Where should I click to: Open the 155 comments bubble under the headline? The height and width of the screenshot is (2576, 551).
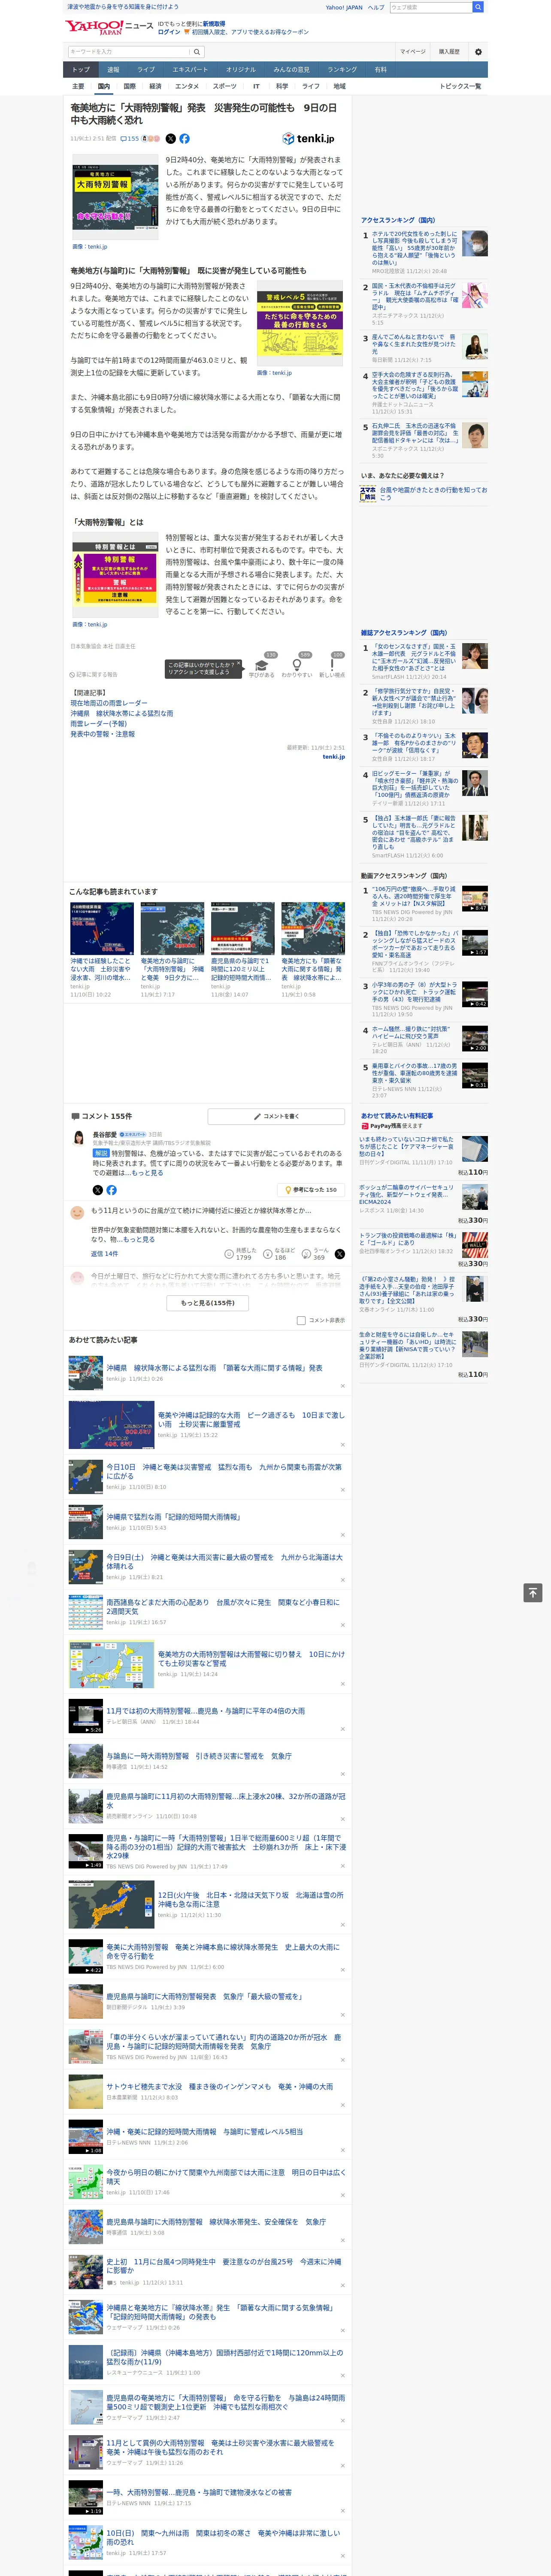pyautogui.click(x=130, y=139)
